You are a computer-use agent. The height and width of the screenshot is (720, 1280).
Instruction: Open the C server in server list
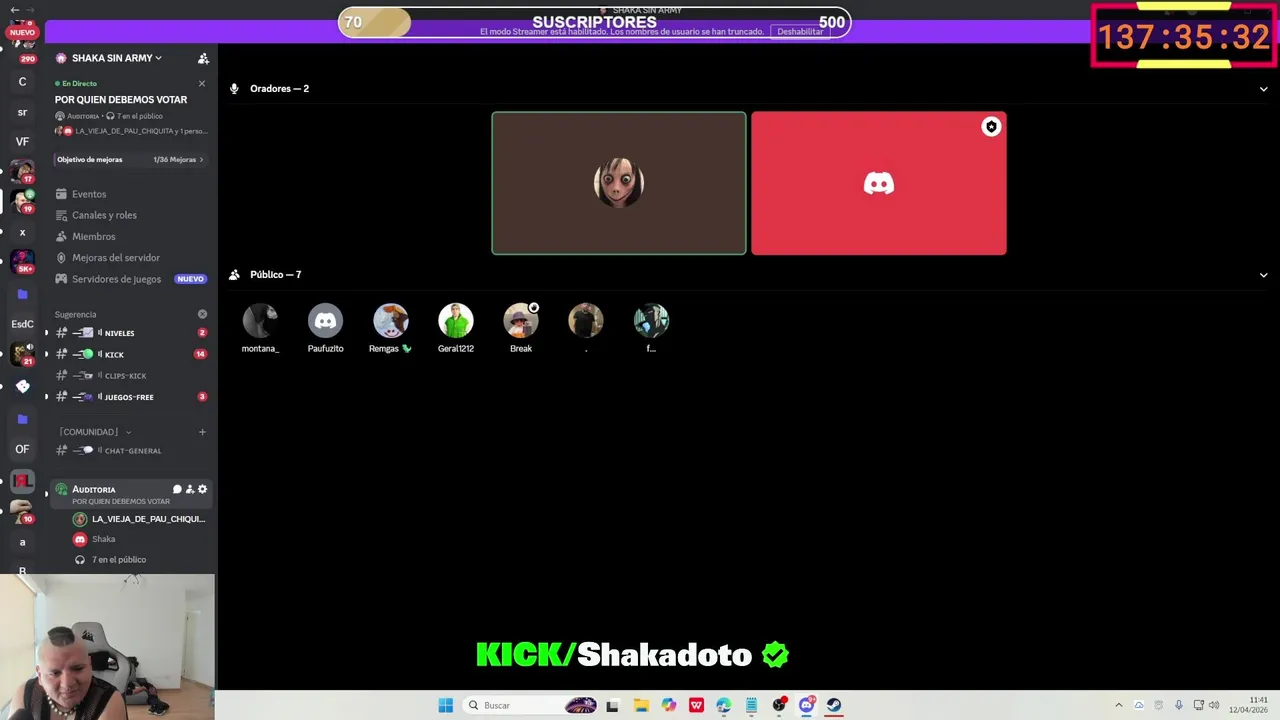tap(22, 82)
